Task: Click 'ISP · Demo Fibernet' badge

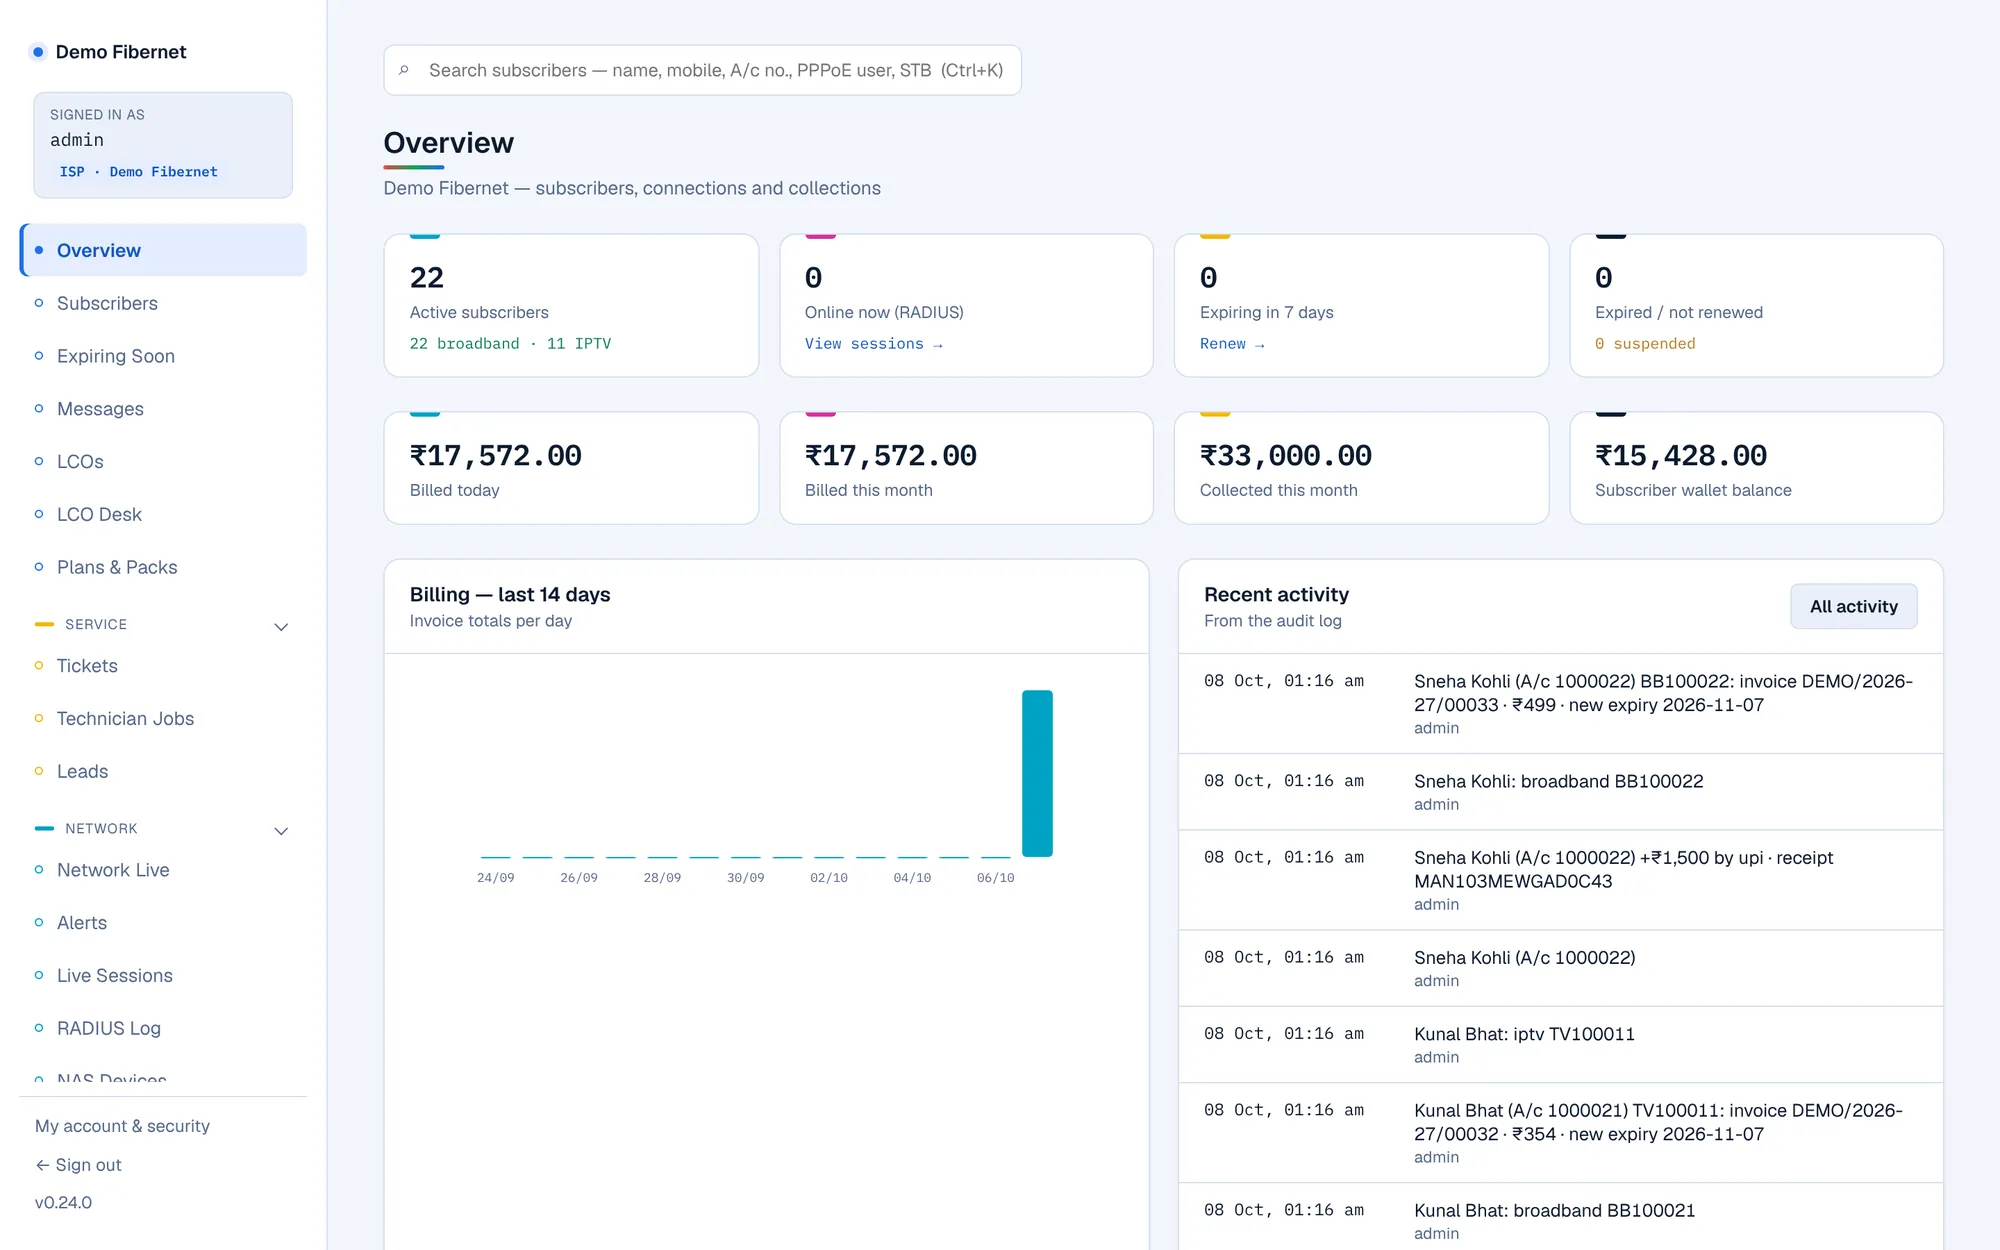Action: [138, 172]
